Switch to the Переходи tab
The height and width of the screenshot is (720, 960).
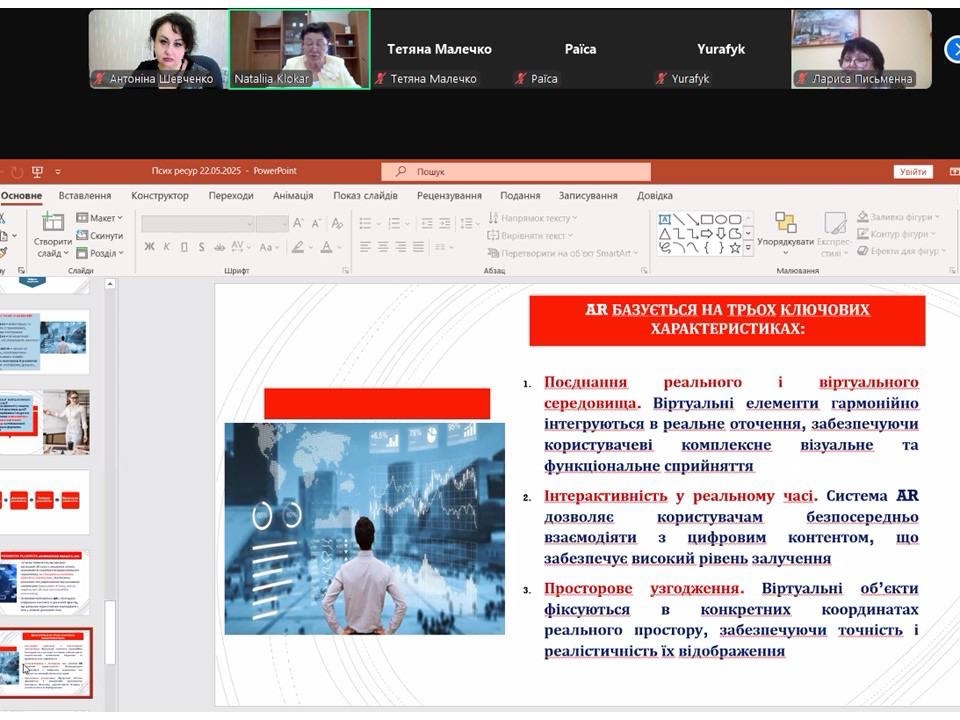point(231,196)
